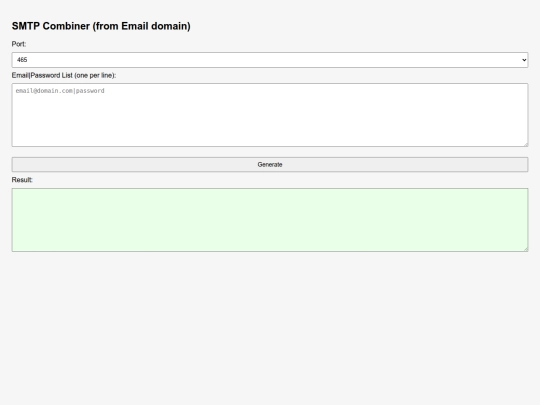
Task: Click the "Result:" label
Action: [22, 180]
